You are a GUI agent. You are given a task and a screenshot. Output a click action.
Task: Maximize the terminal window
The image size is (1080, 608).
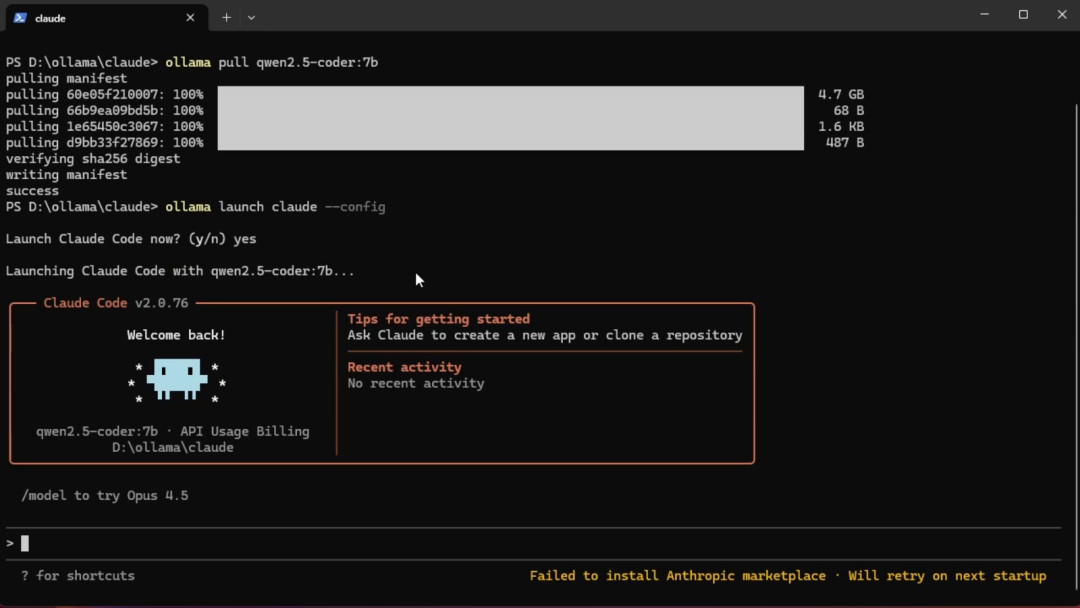(x=1023, y=14)
